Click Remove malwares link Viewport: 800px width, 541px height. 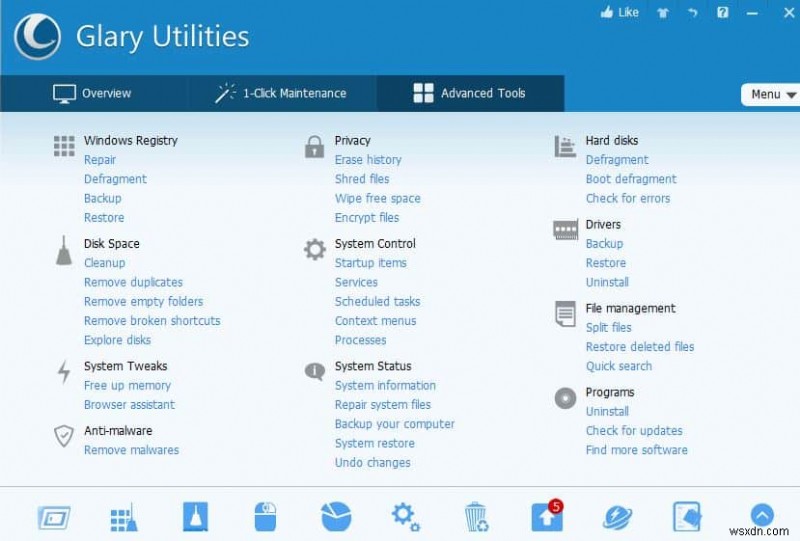(x=132, y=450)
